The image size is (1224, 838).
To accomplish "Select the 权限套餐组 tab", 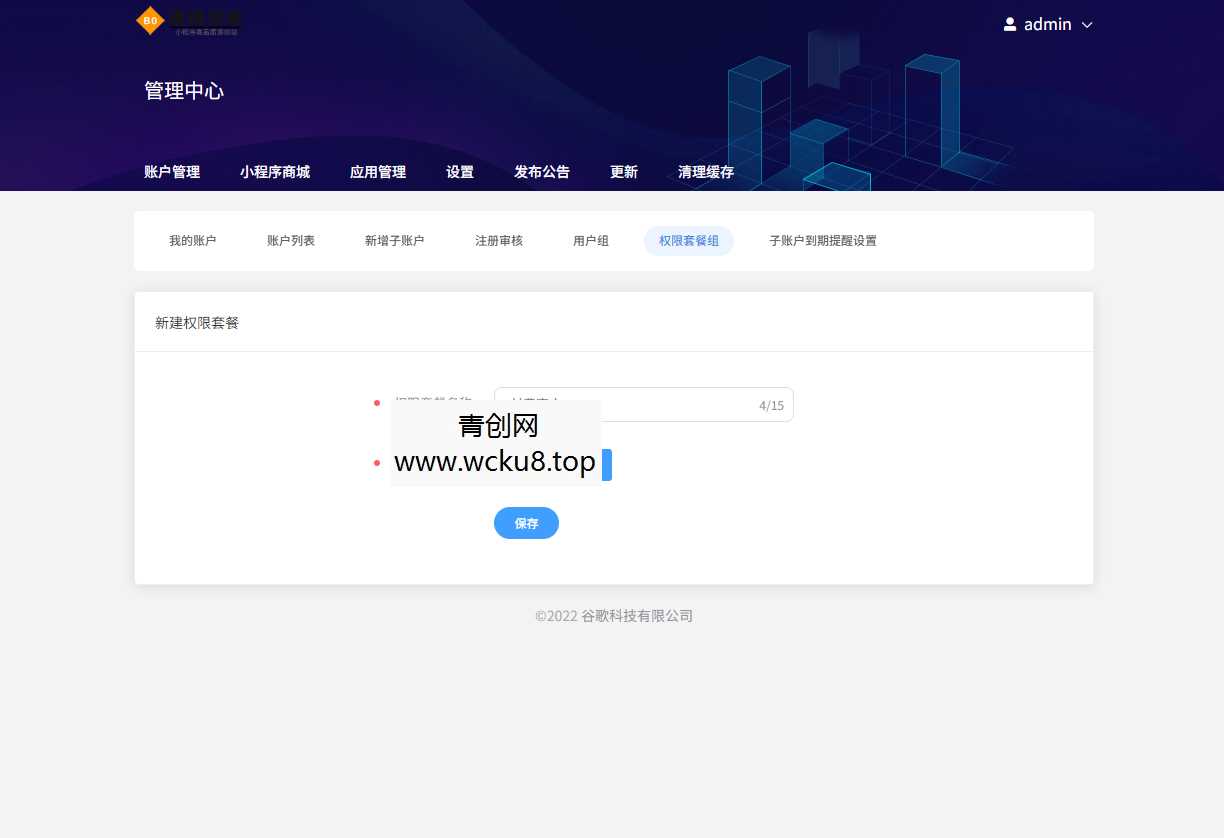I will click(x=688, y=240).
